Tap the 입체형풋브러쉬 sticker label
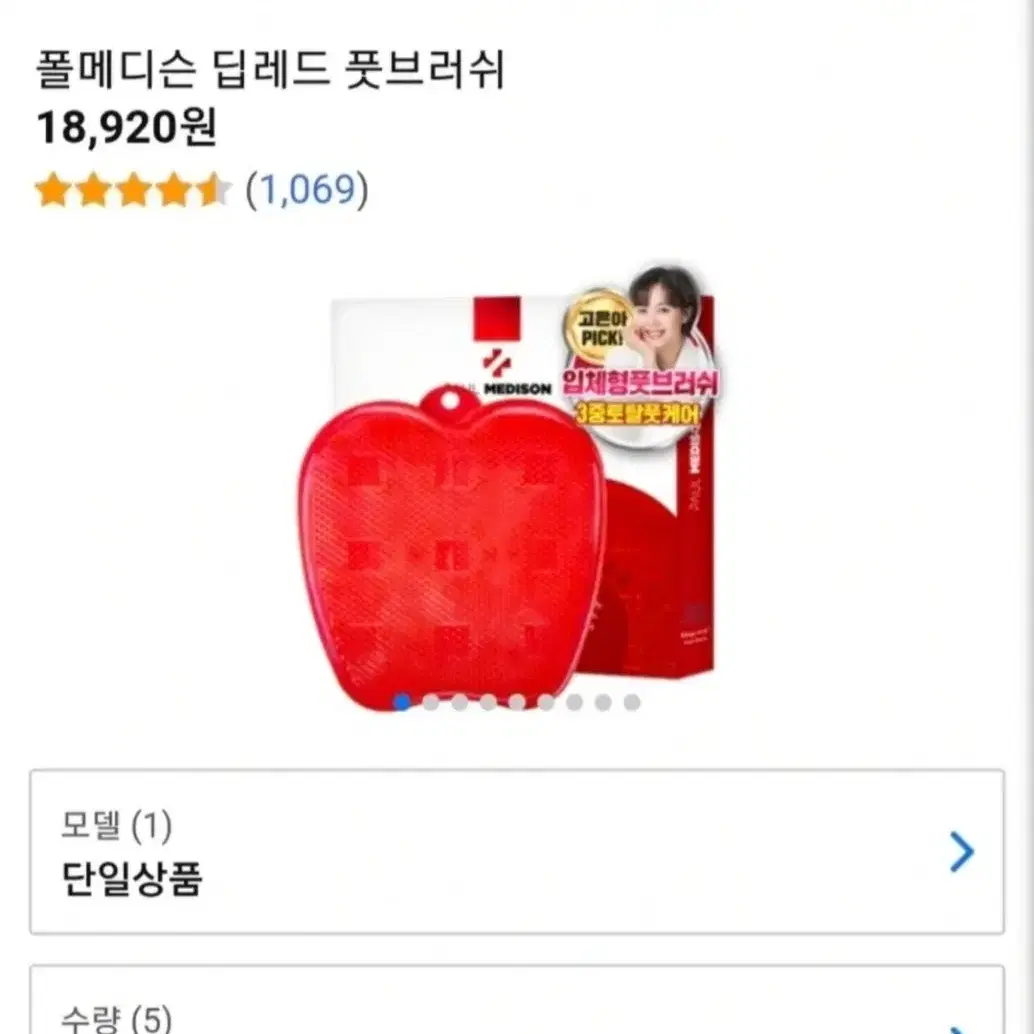1034x1034 pixels. click(x=640, y=382)
